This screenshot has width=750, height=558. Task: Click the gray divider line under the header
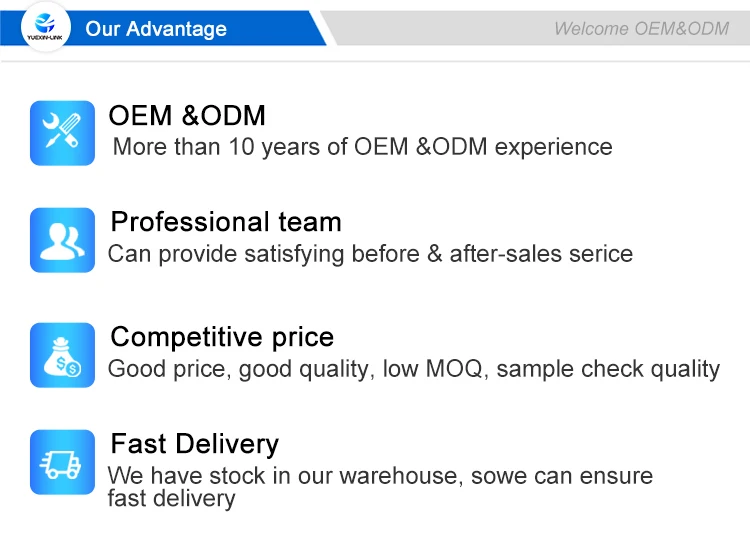pyautogui.click(x=375, y=61)
